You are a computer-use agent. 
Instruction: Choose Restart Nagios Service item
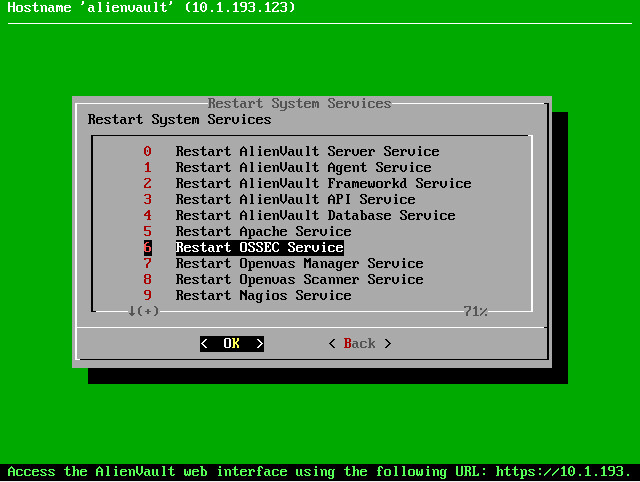(263, 295)
